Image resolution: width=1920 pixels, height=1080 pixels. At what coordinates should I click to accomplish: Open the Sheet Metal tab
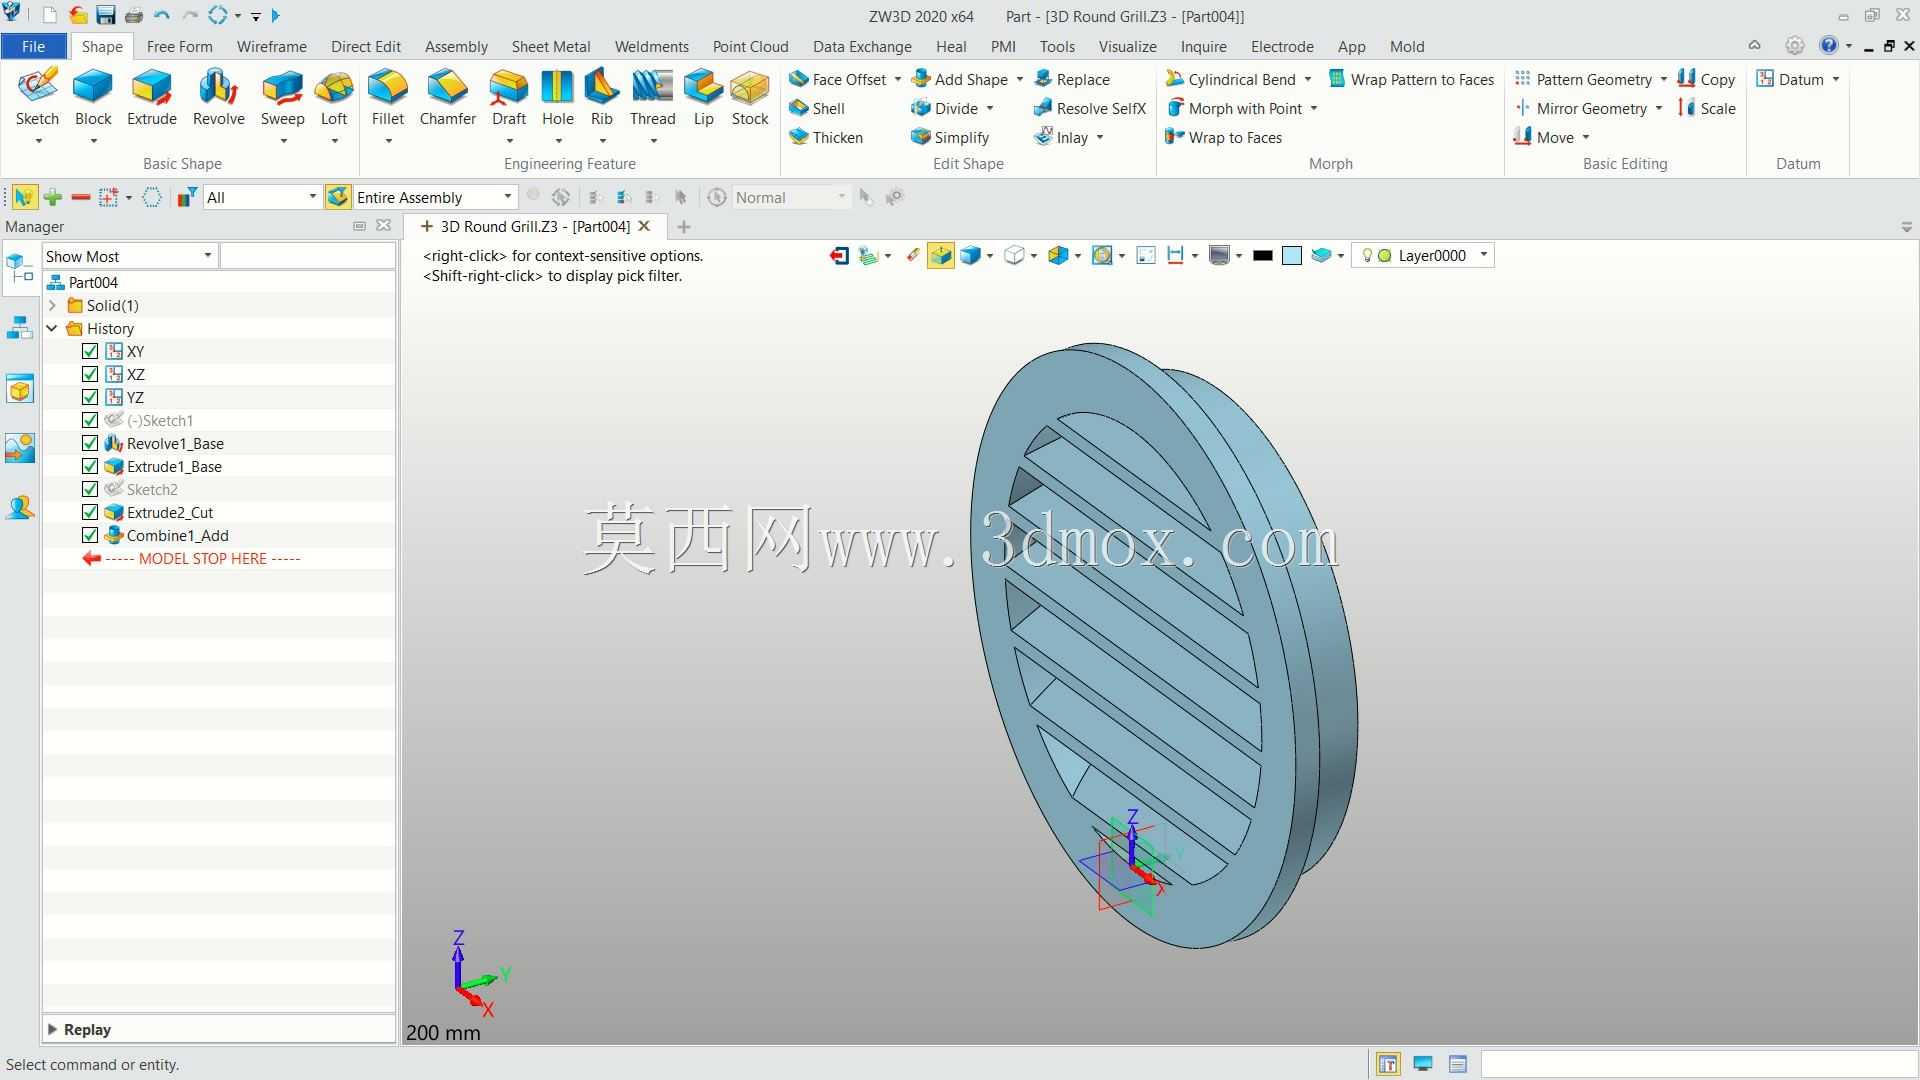pyautogui.click(x=550, y=46)
